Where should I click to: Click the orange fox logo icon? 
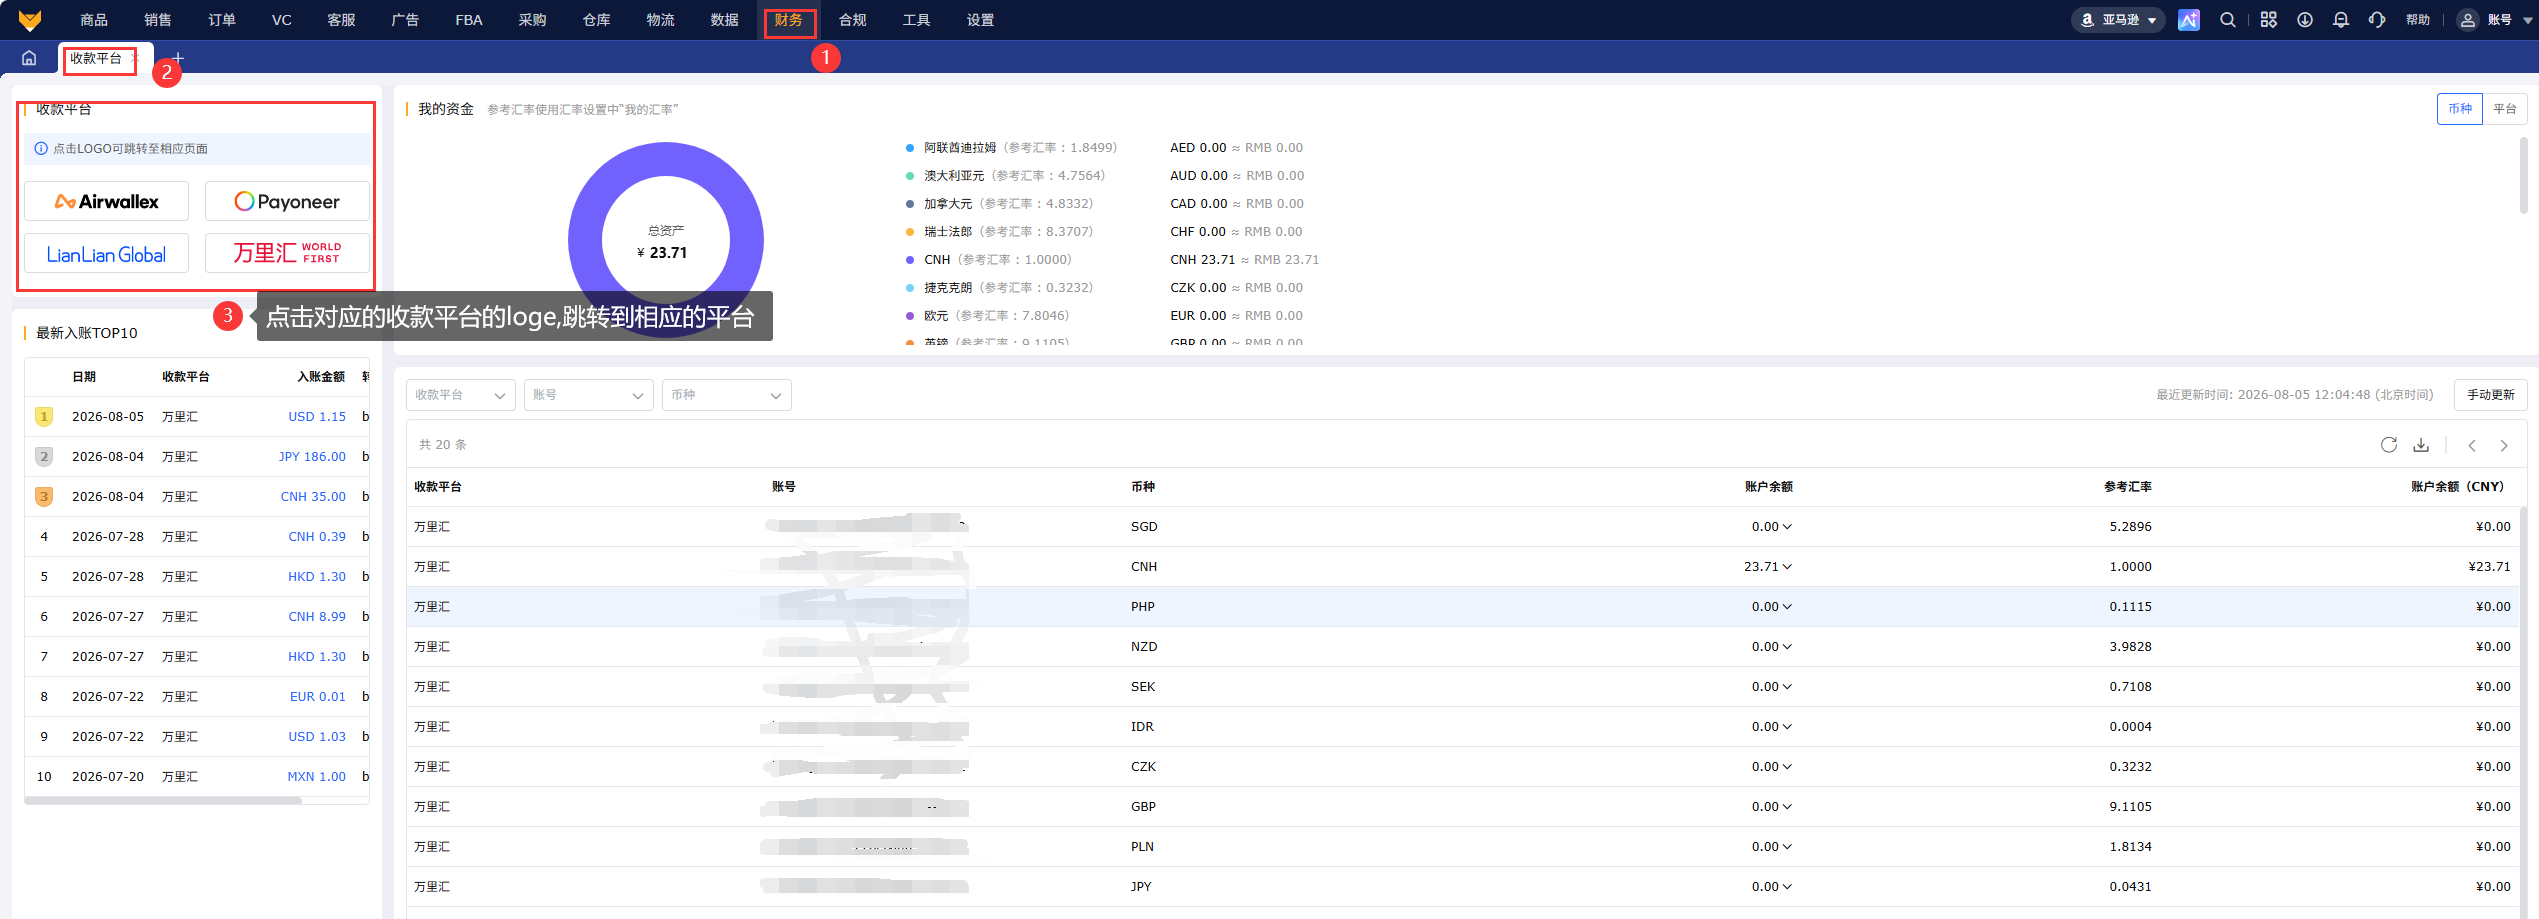click(30, 20)
